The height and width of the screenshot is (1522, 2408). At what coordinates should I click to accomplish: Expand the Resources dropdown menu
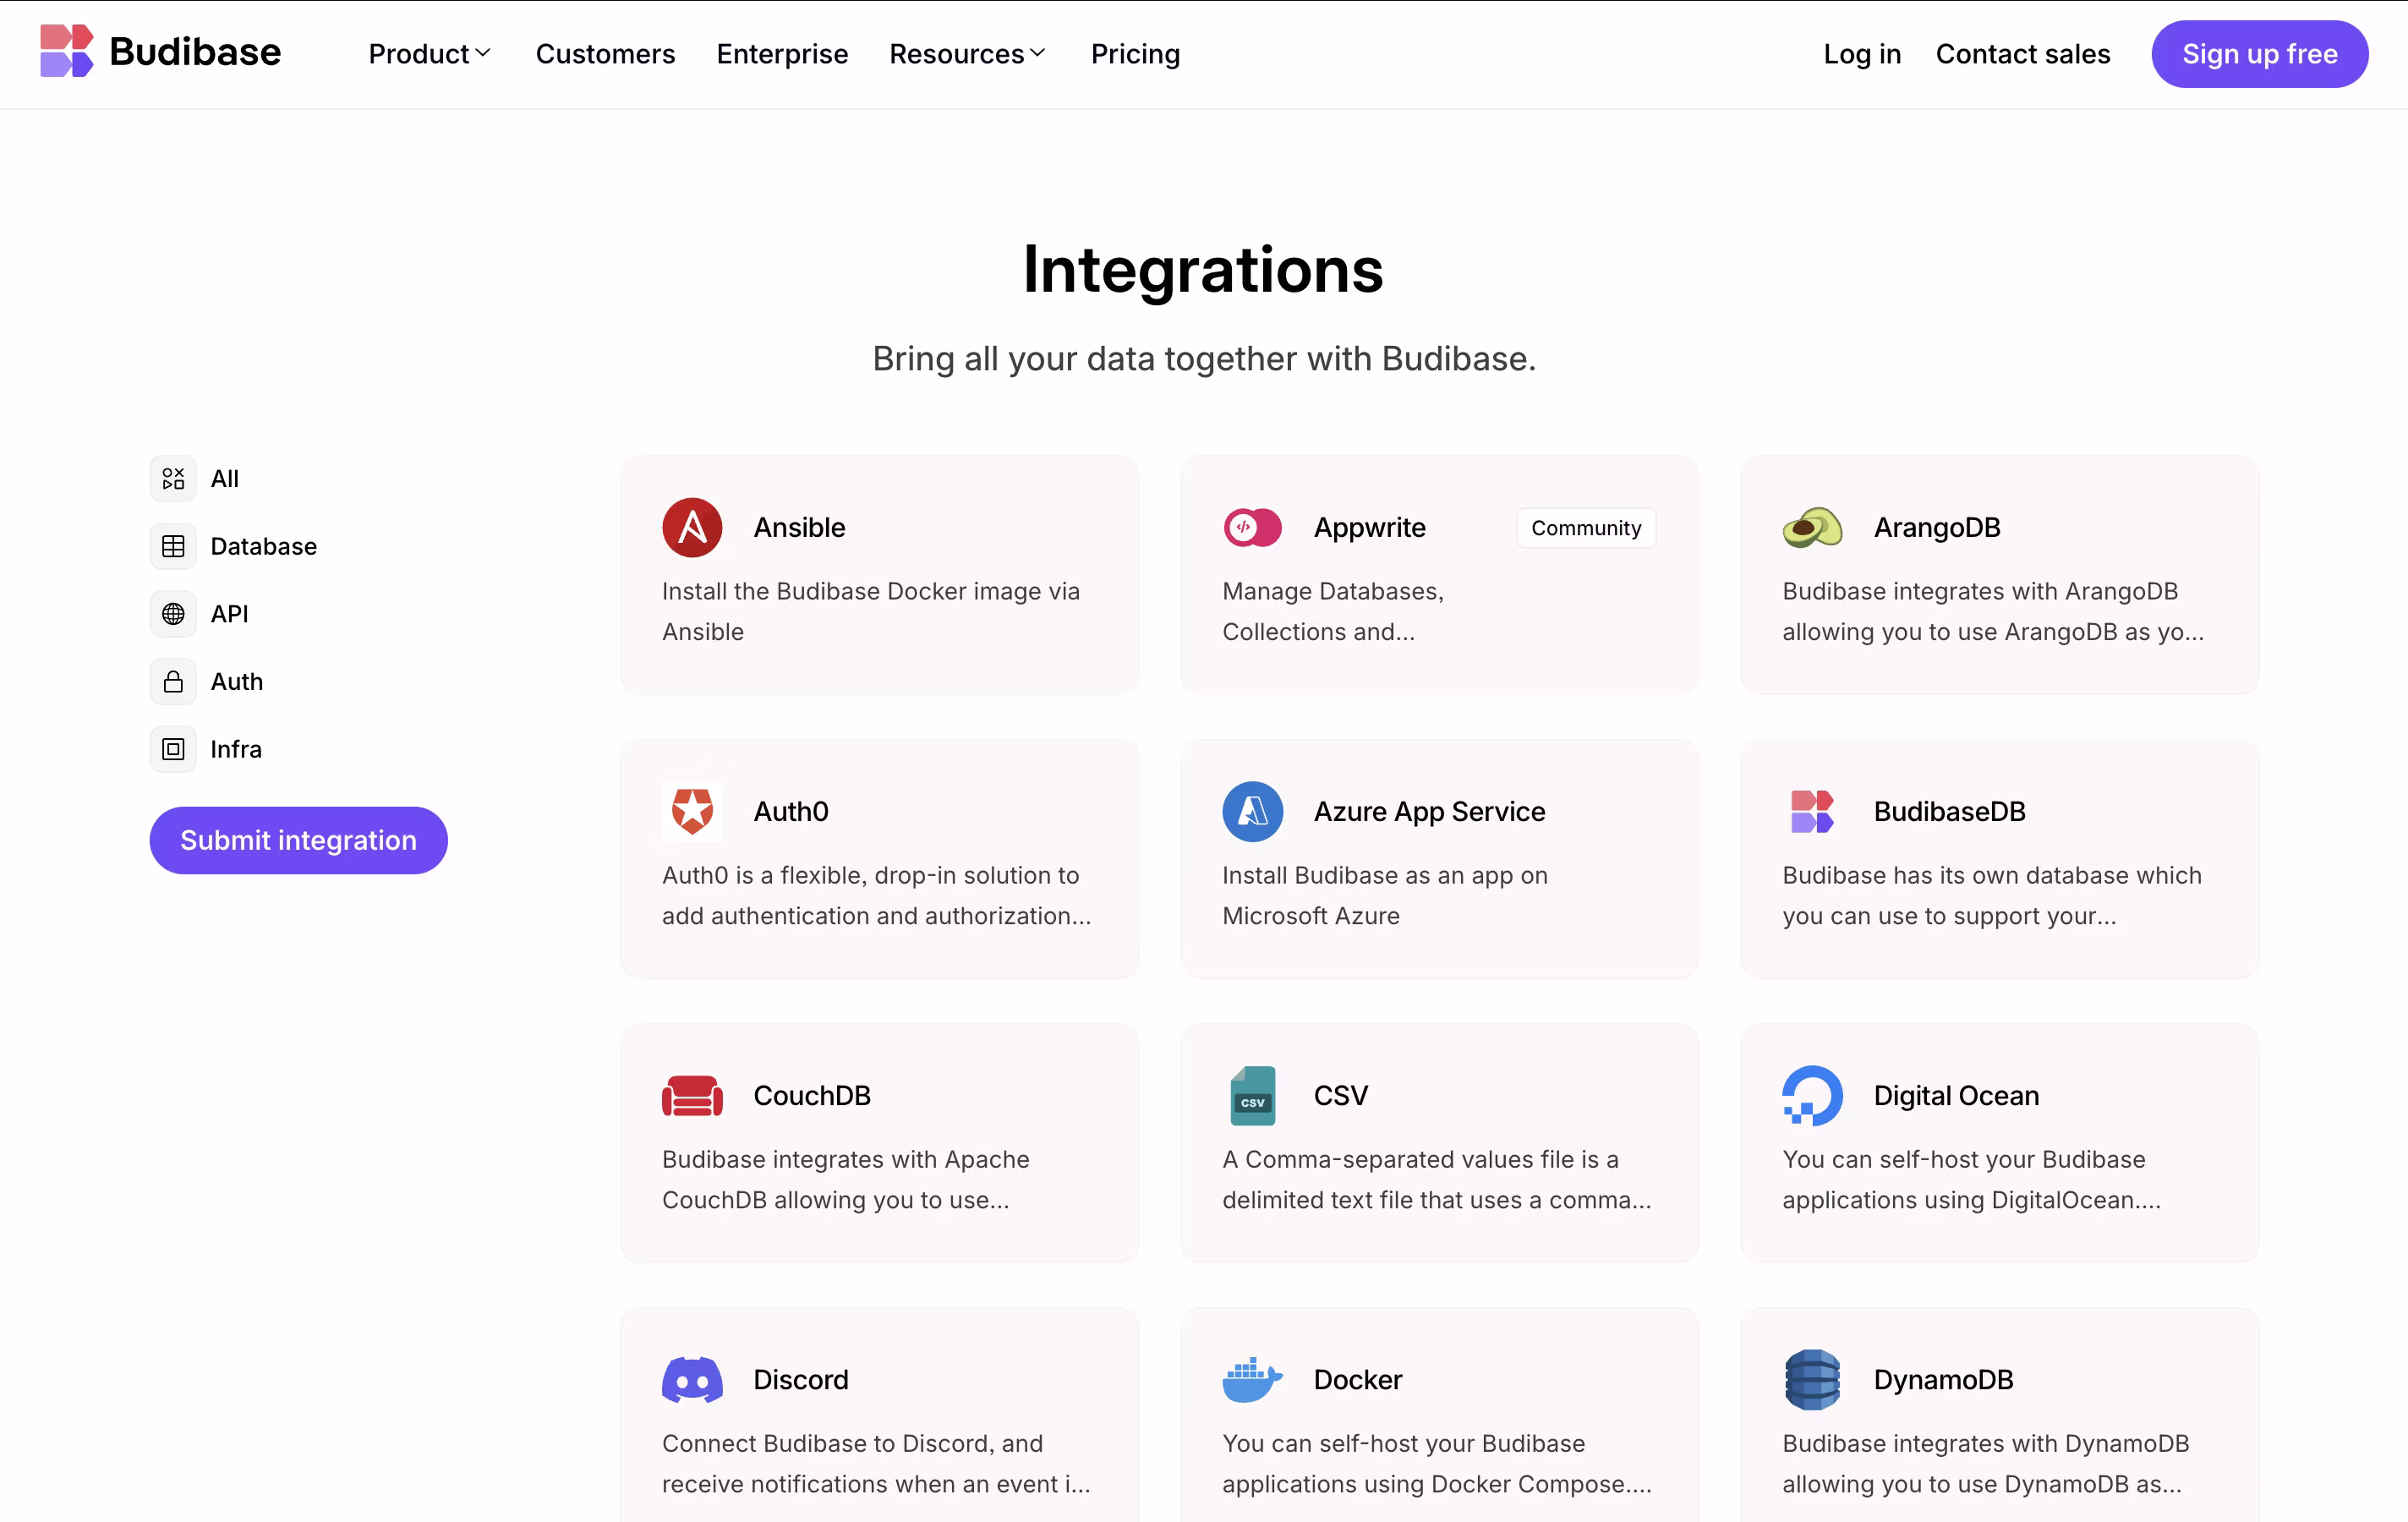[967, 54]
